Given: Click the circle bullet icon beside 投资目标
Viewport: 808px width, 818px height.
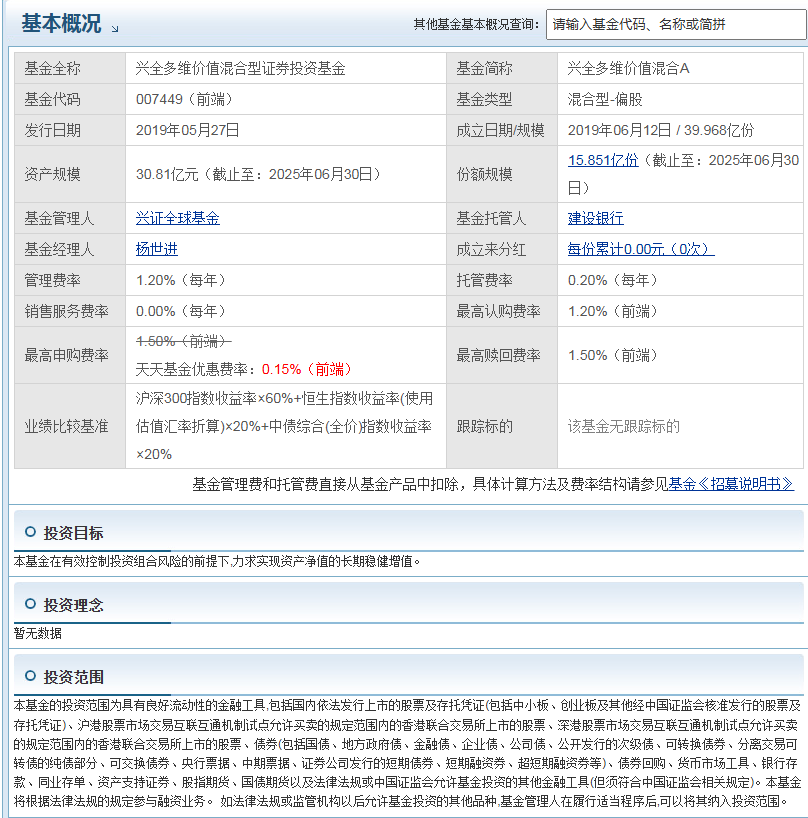Looking at the screenshot, I should (30, 532).
